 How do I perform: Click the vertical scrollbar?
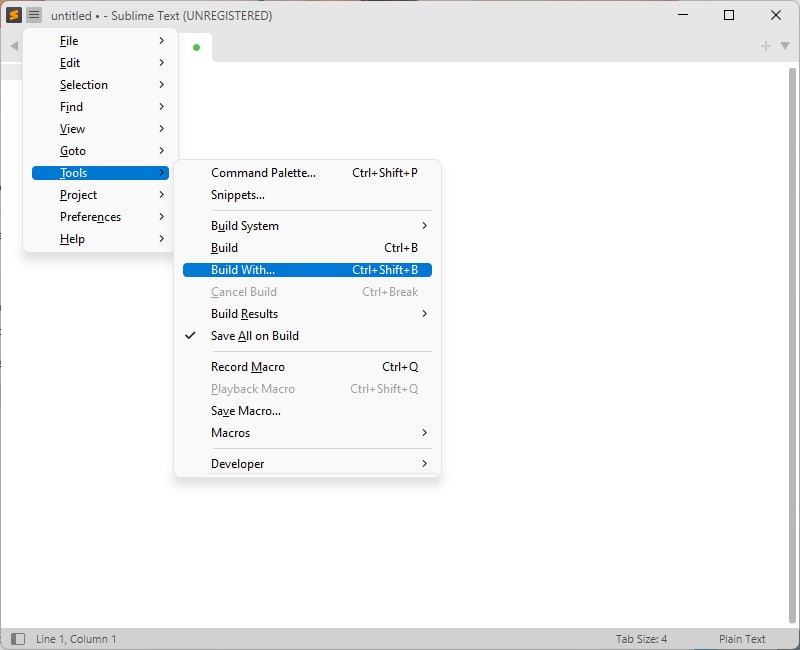[x=792, y=345]
